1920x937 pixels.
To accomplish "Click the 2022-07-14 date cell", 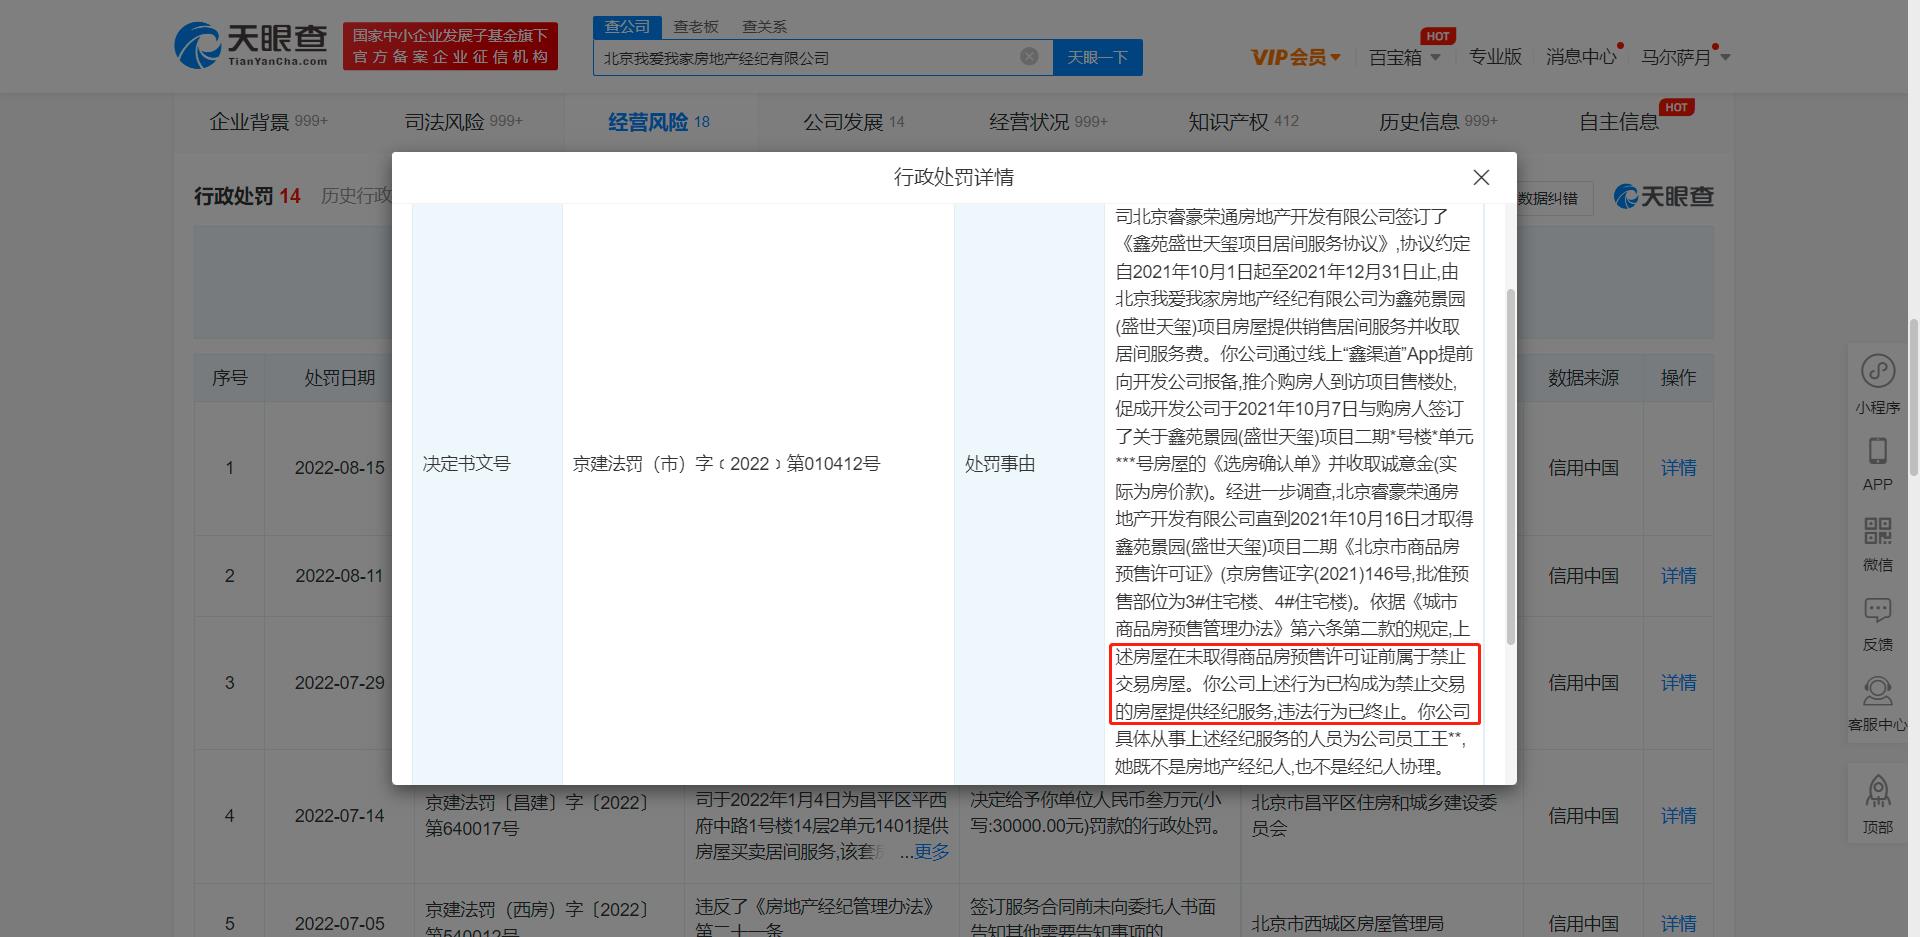I will pos(339,815).
